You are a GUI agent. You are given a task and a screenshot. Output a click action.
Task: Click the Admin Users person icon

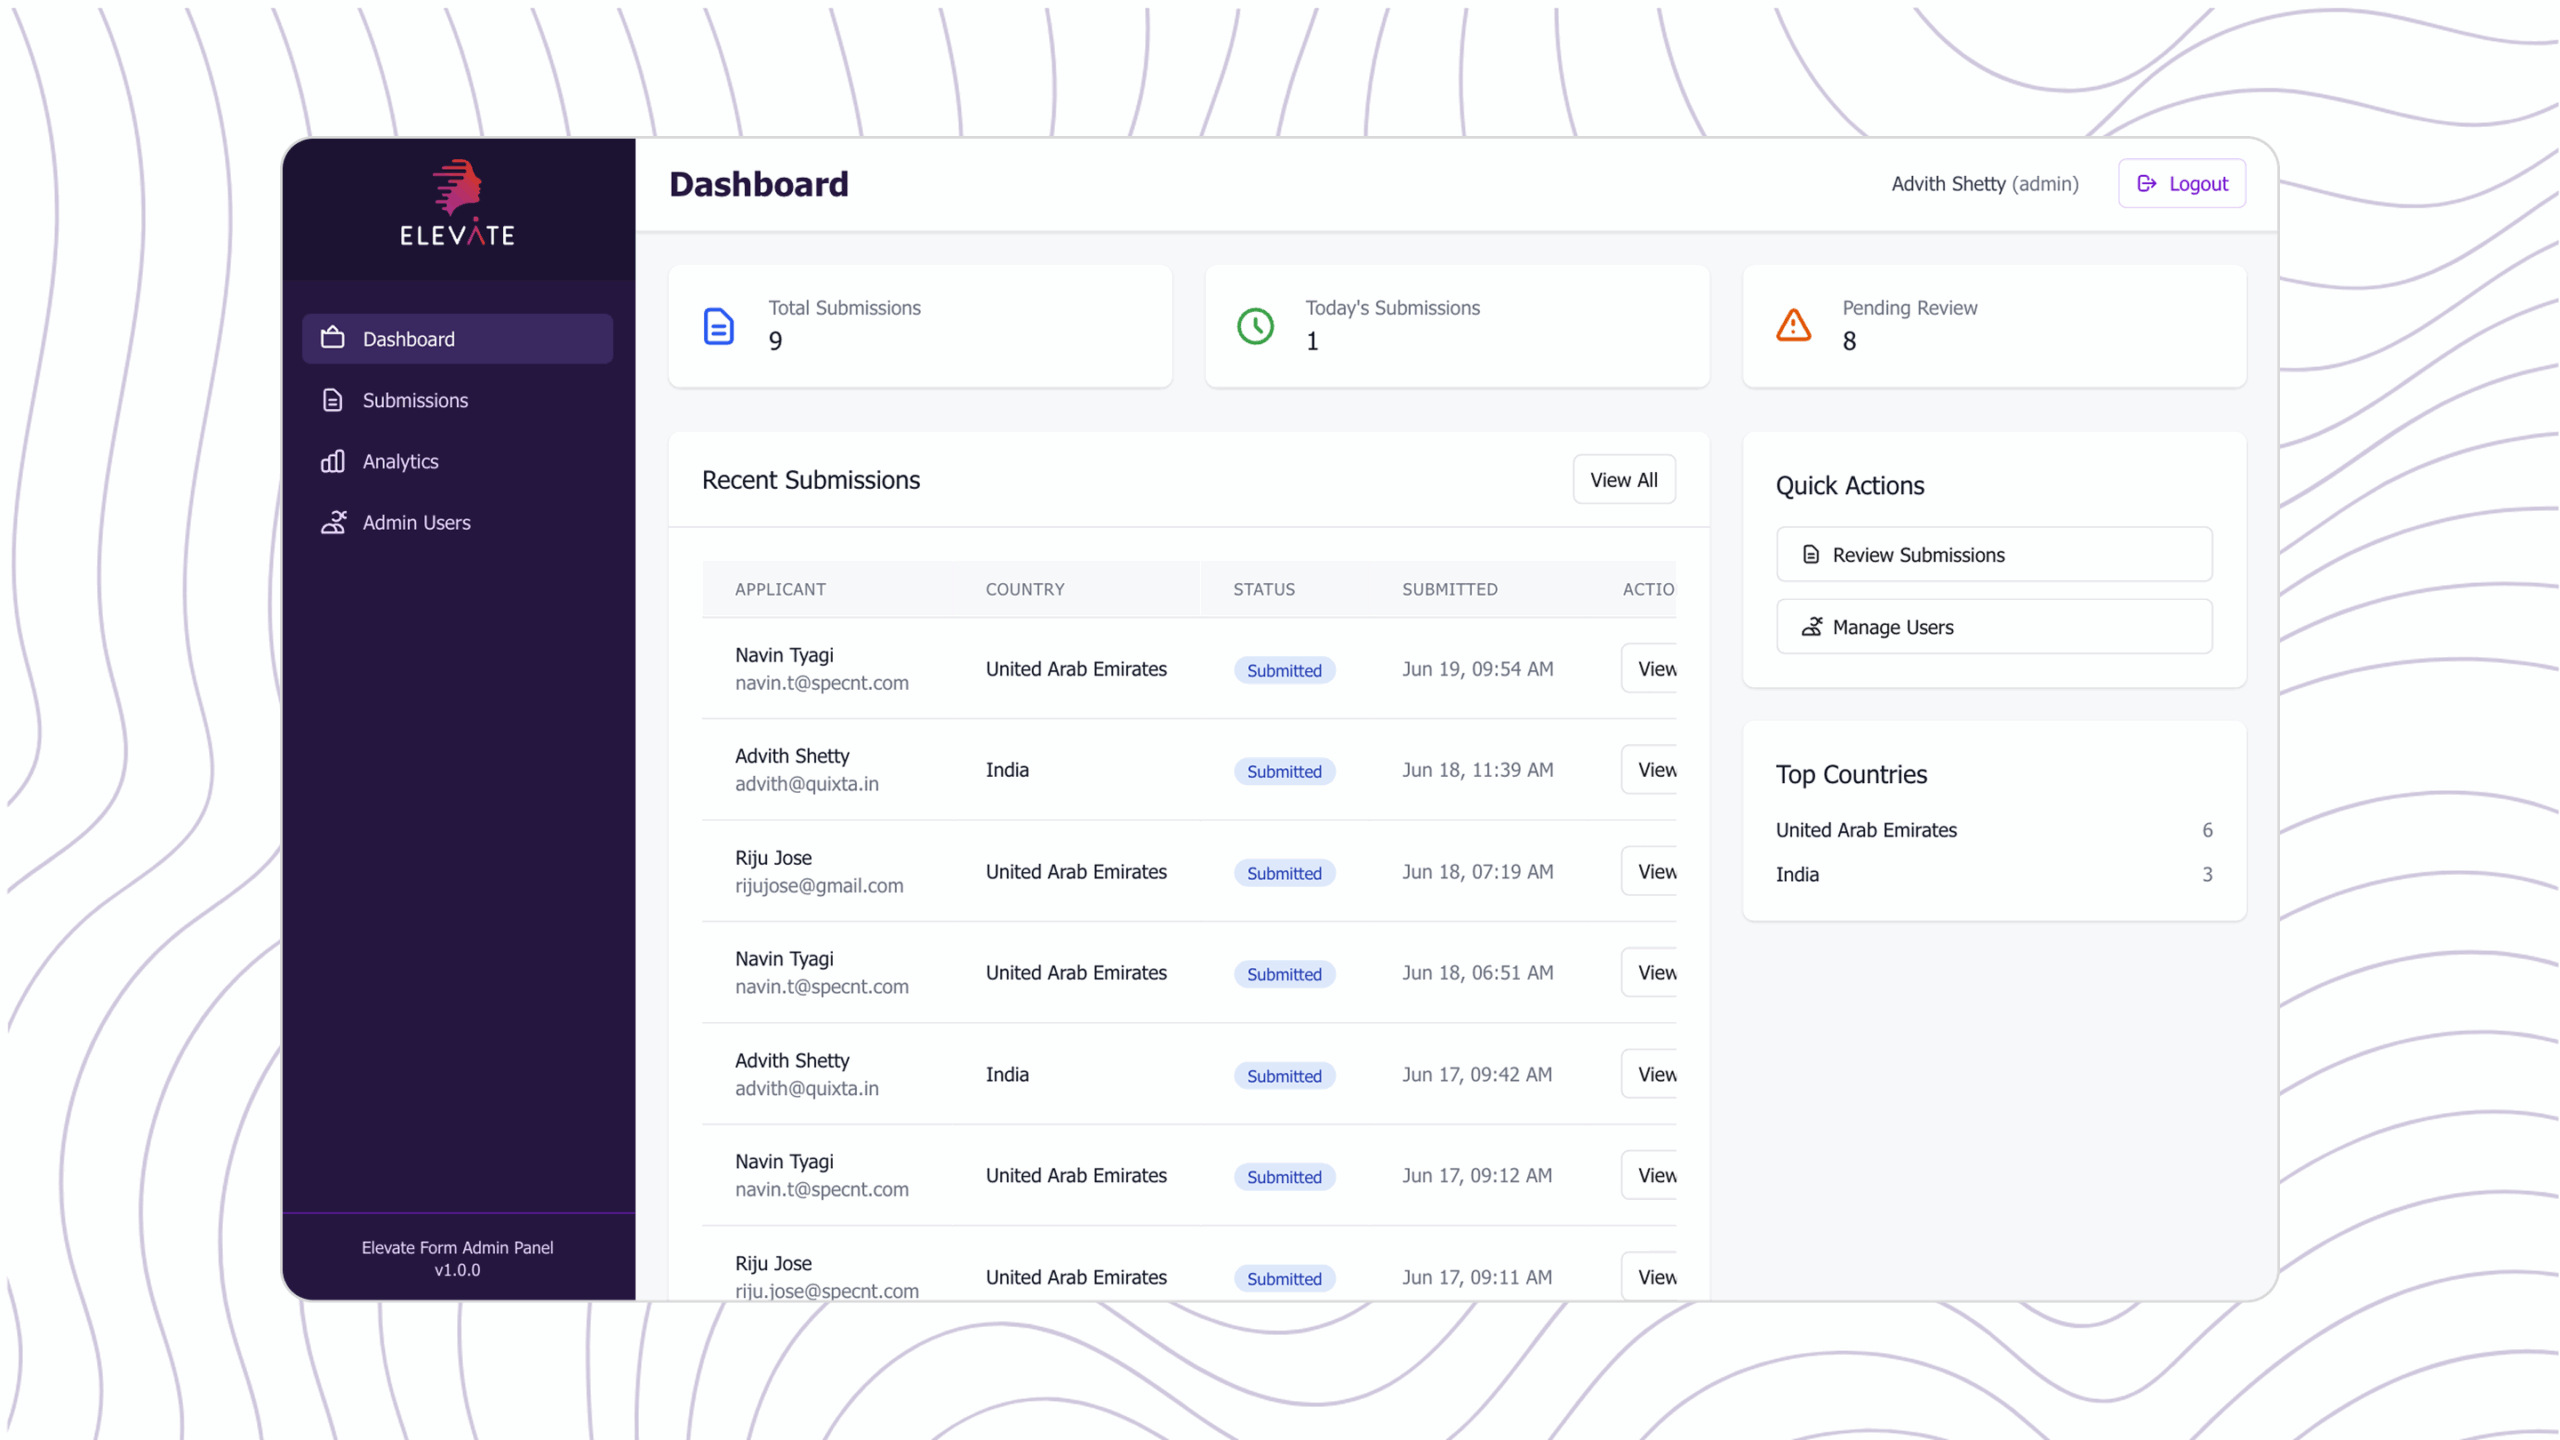click(x=332, y=522)
